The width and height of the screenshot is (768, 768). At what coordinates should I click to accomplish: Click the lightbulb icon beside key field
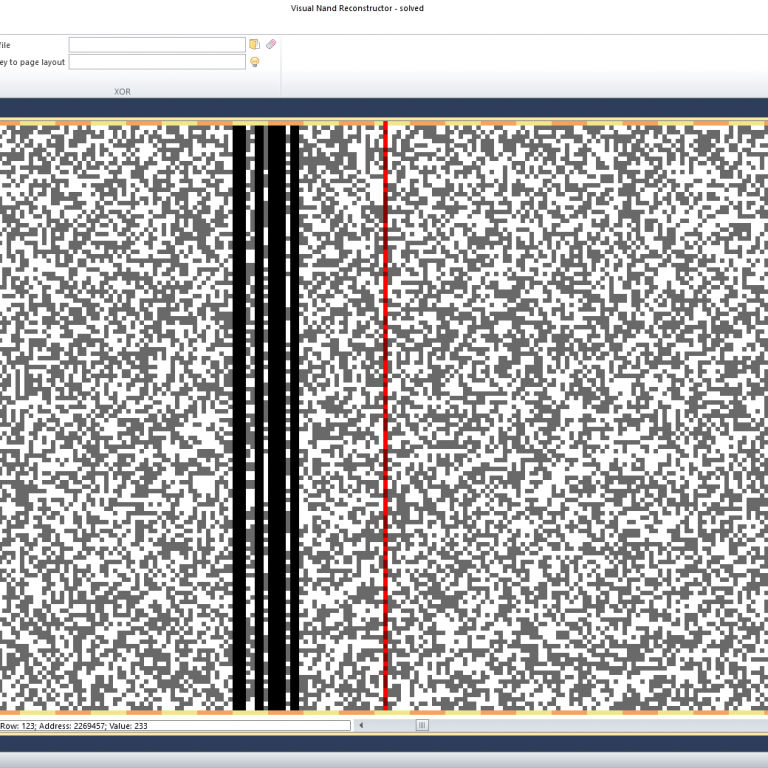point(255,62)
